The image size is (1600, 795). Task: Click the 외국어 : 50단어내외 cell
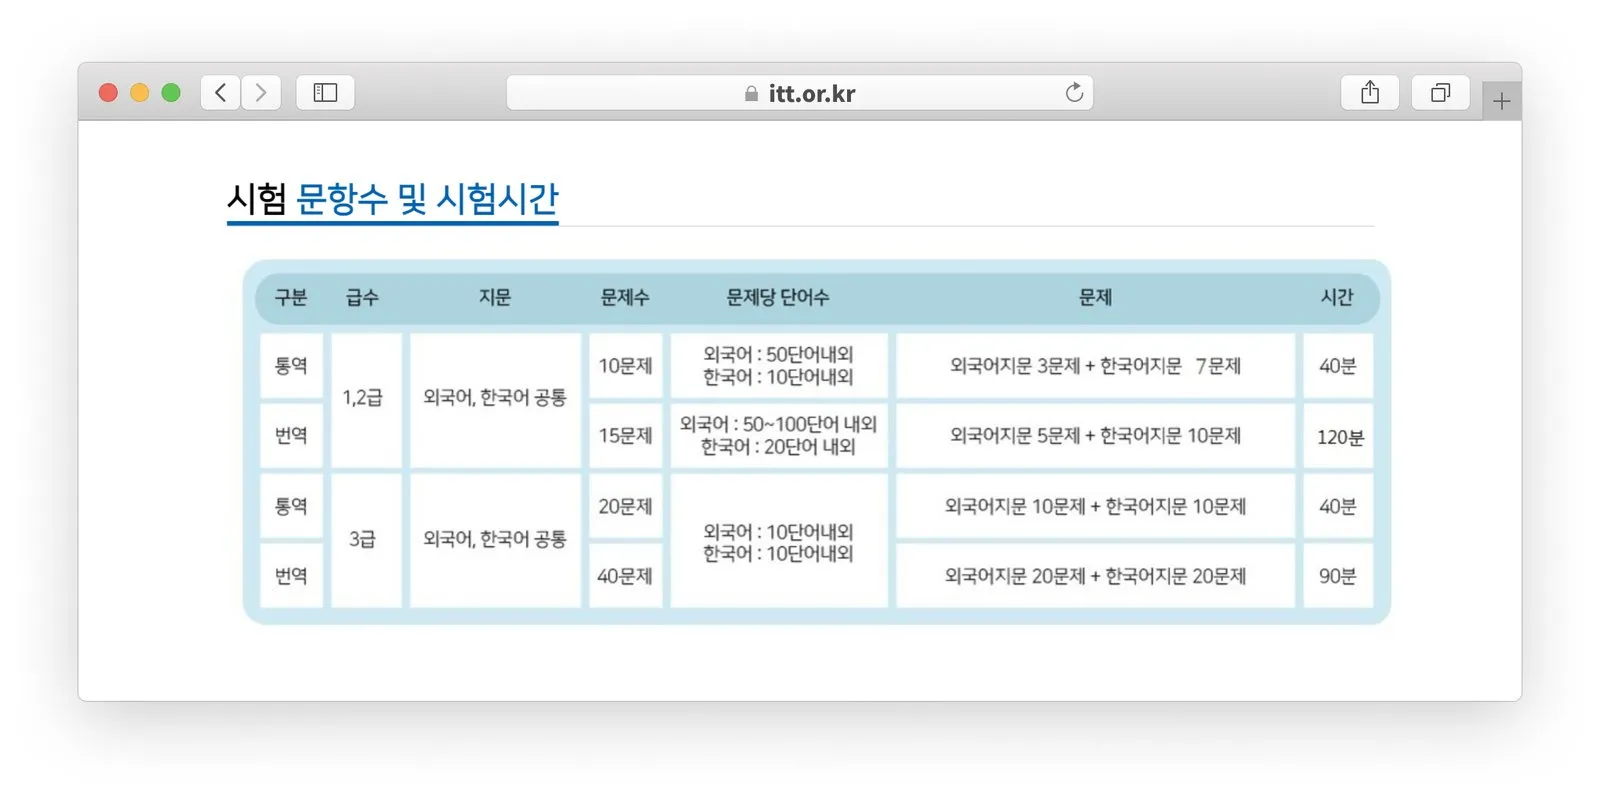click(779, 366)
